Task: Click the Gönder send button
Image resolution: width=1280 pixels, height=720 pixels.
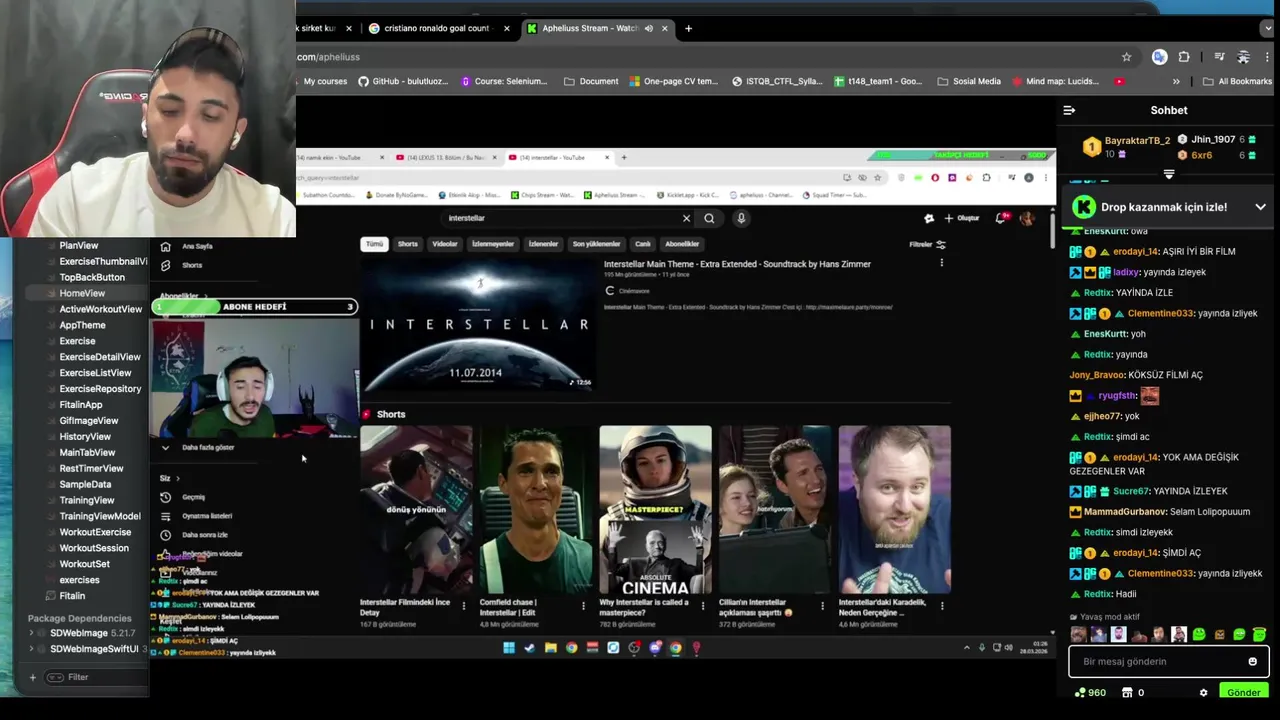Action: (x=1243, y=692)
